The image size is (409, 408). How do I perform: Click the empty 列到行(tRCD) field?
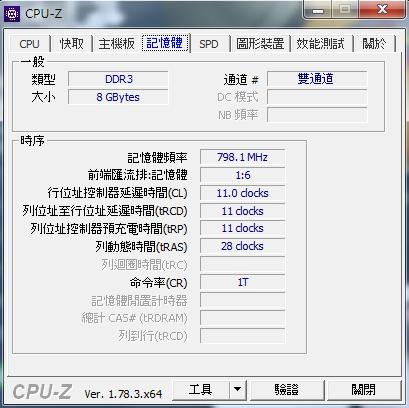click(x=242, y=336)
